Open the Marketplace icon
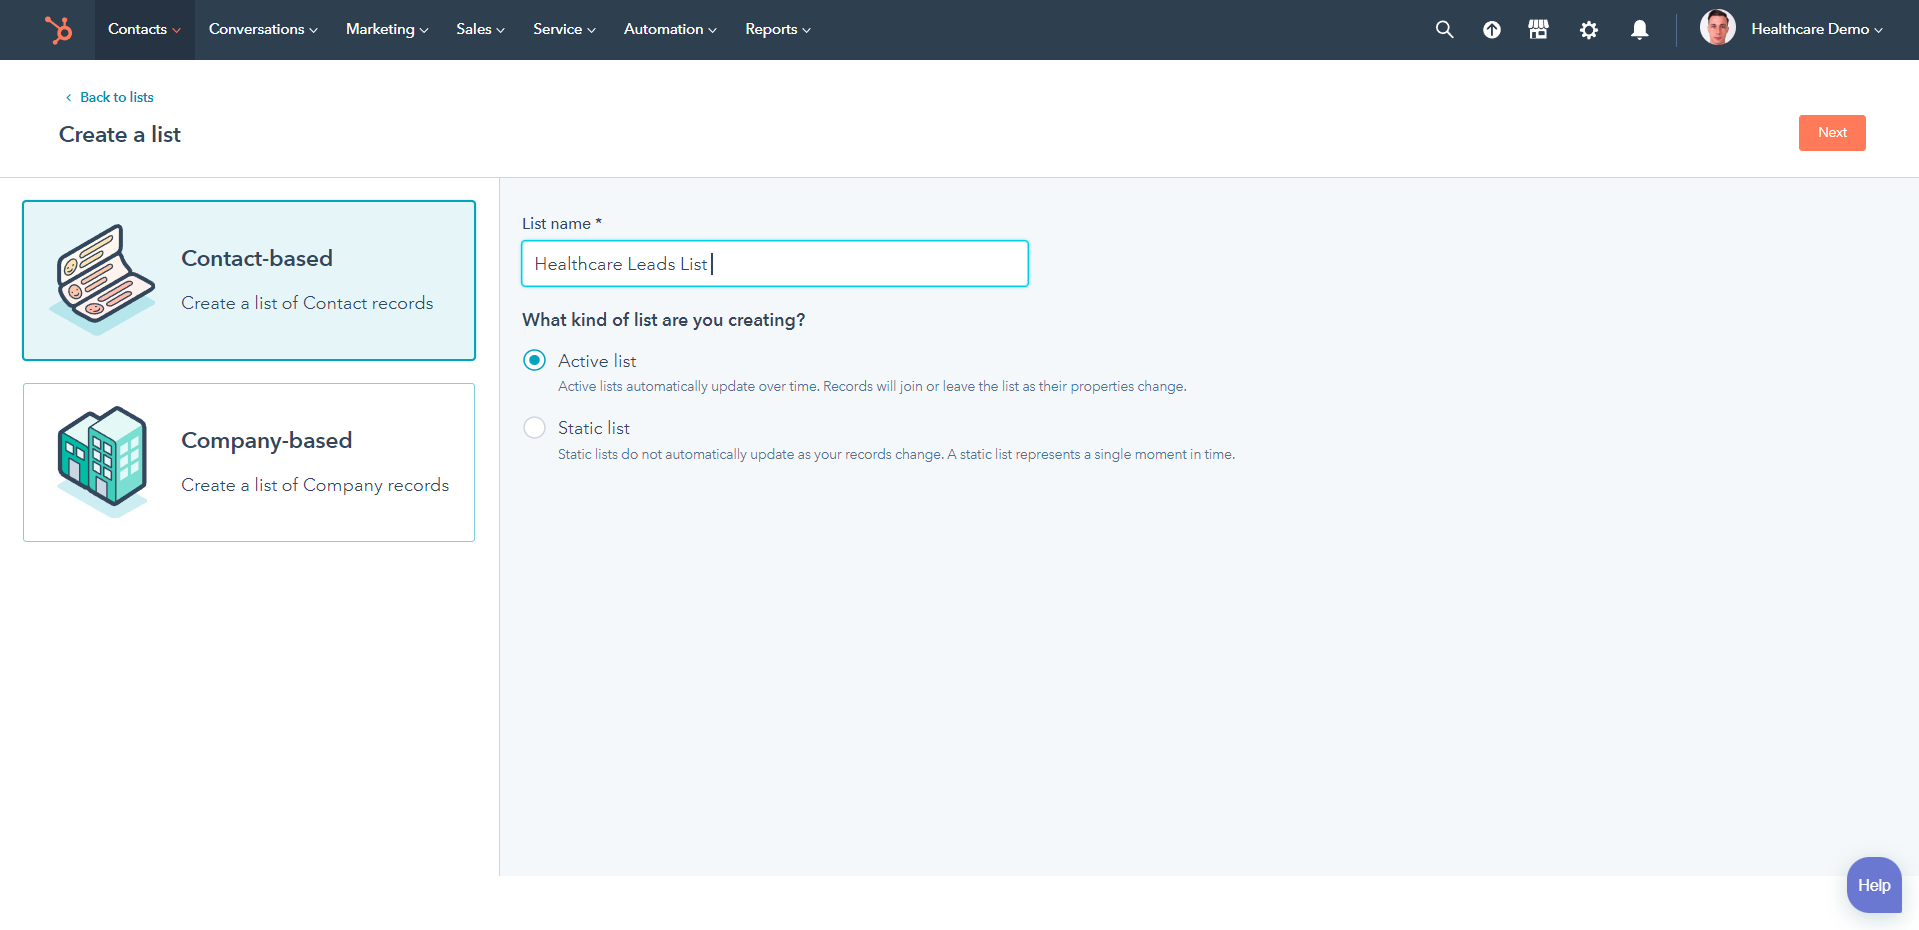 [x=1537, y=29]
